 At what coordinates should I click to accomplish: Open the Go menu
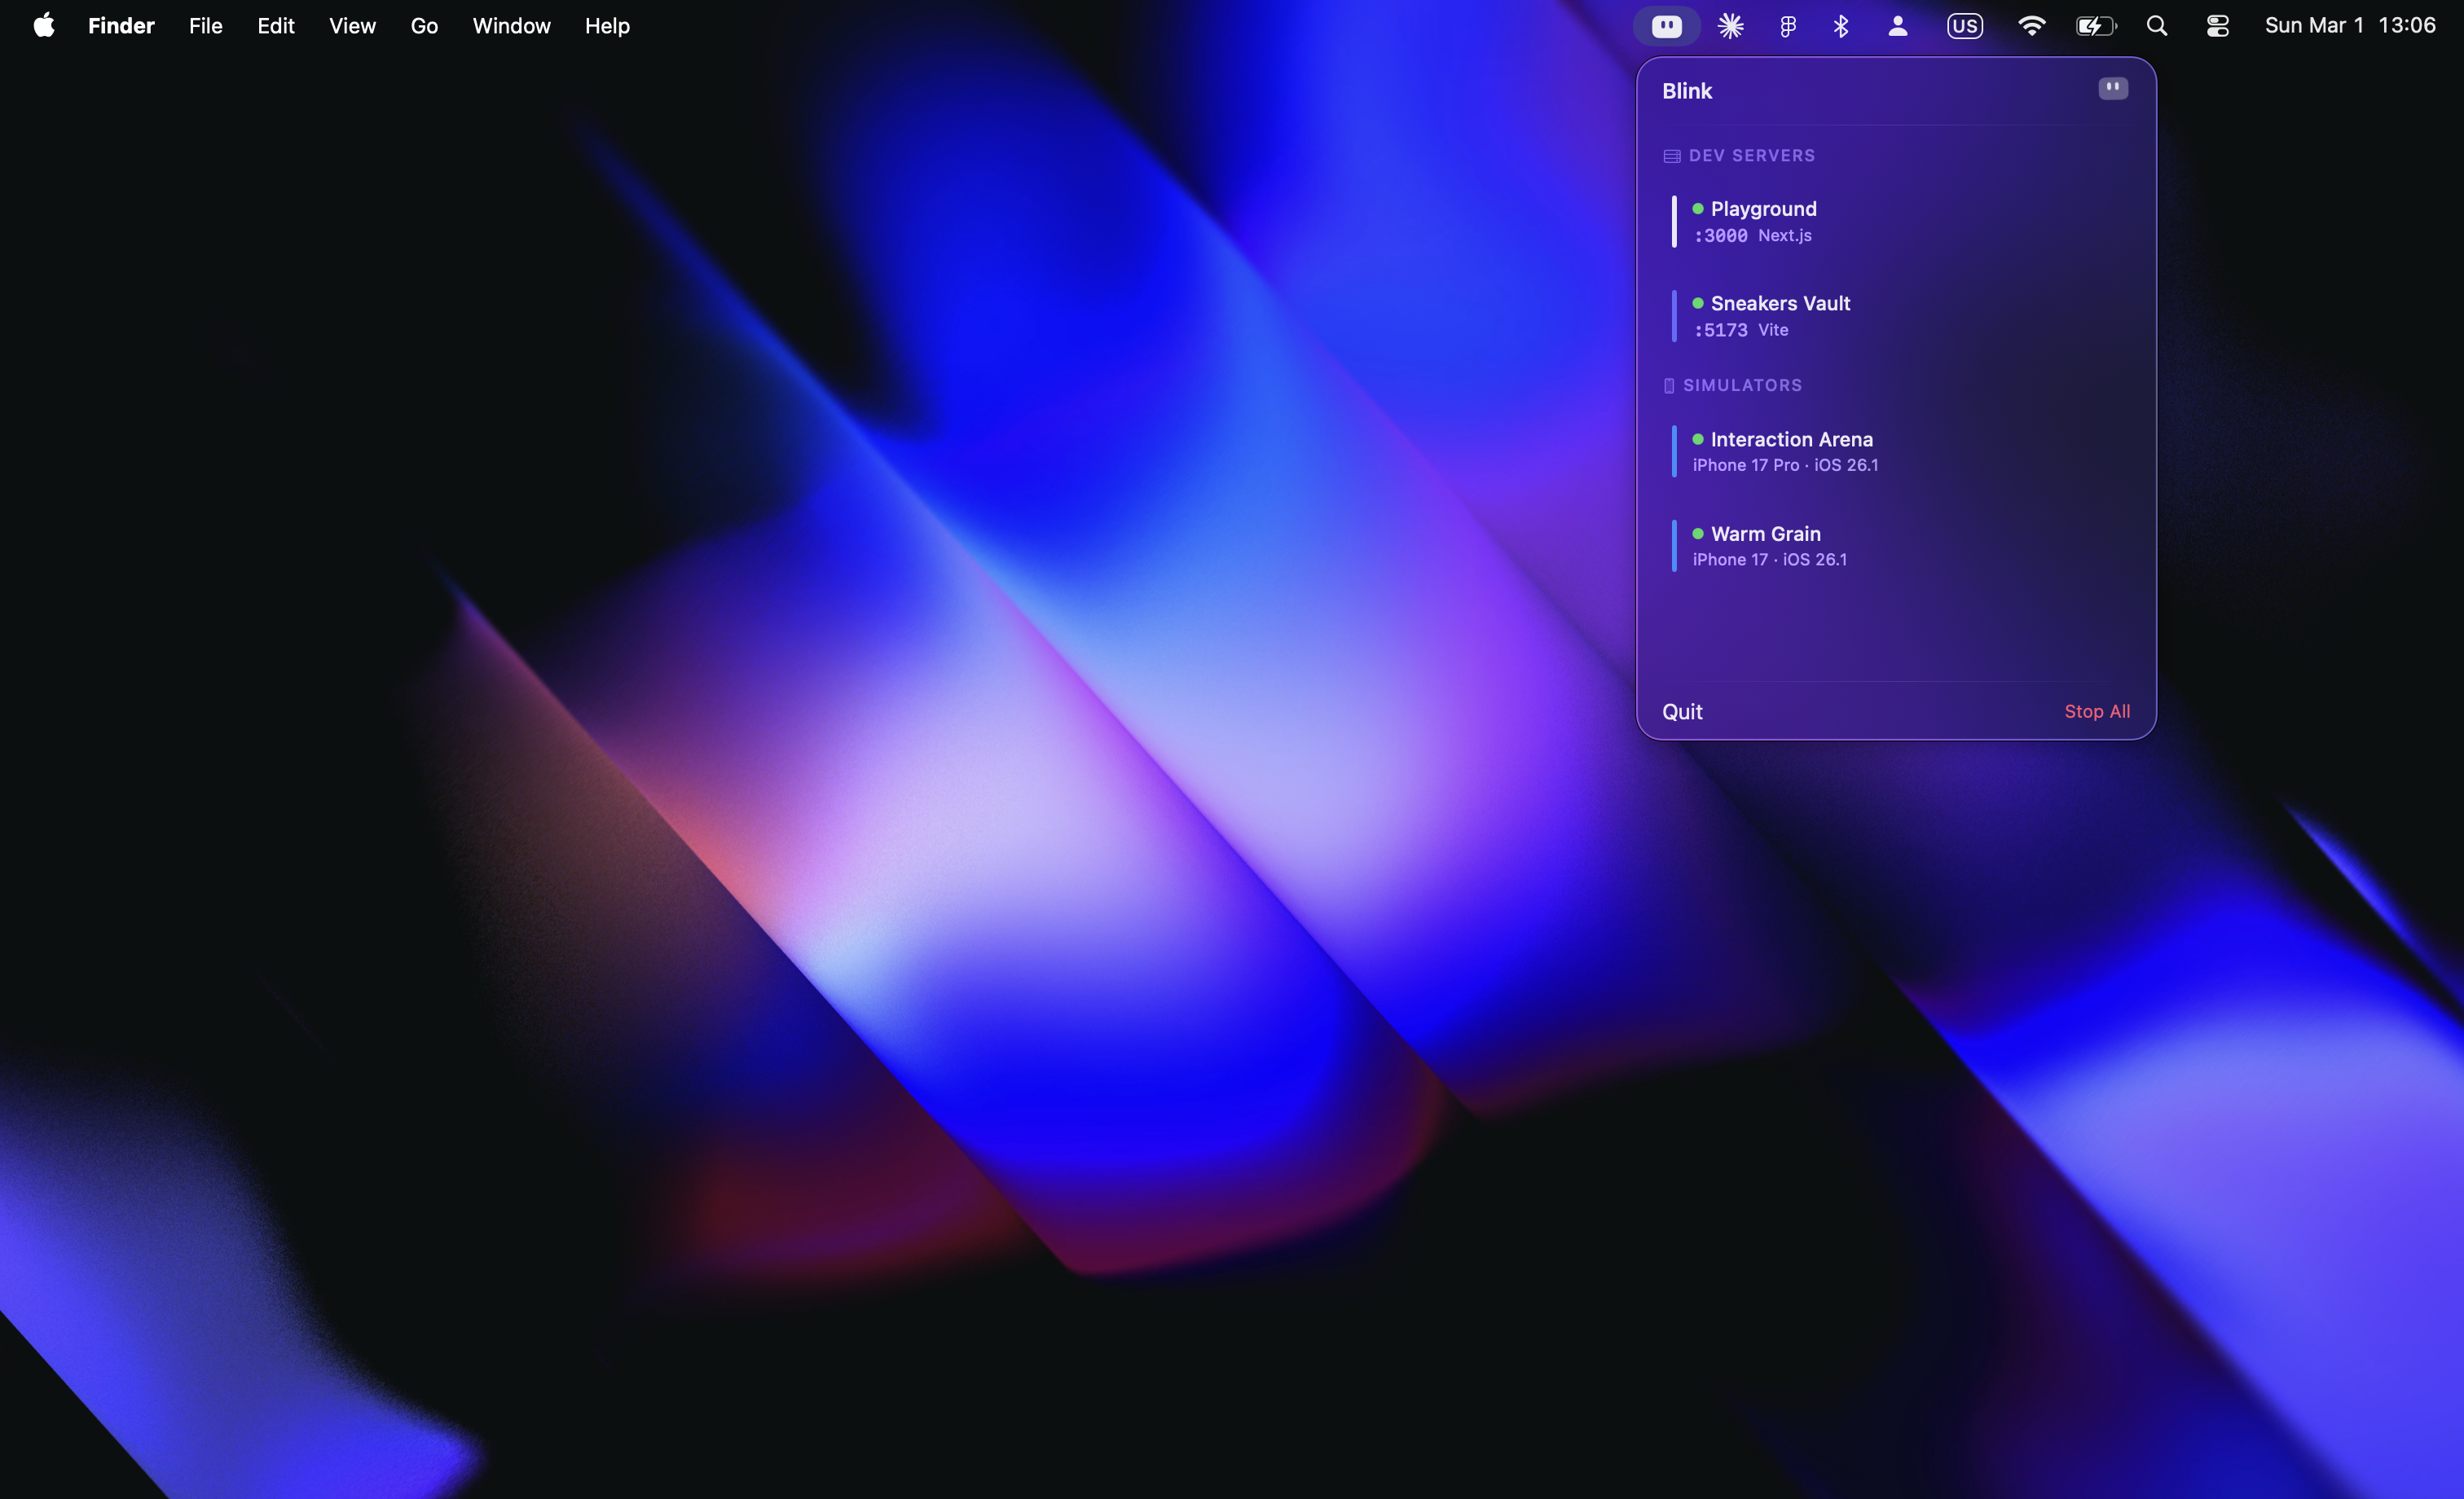(424, 26)
